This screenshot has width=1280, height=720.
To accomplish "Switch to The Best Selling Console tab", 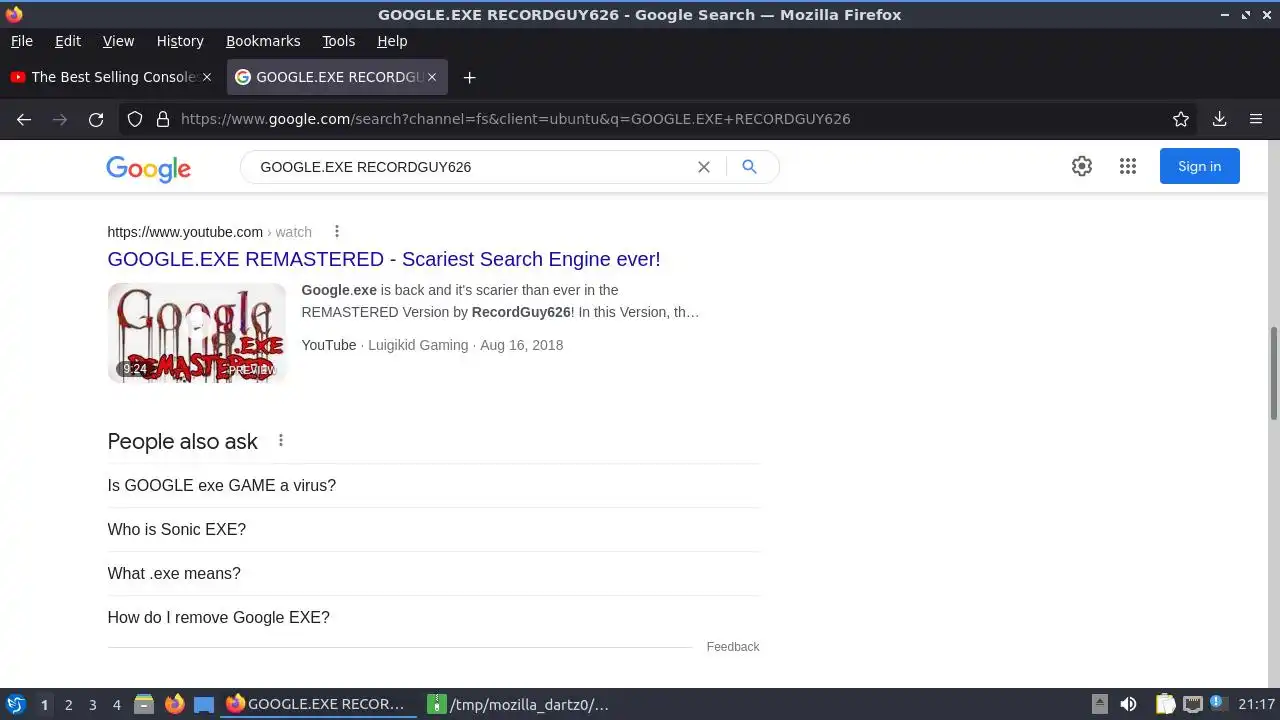I will click(110, 77).
